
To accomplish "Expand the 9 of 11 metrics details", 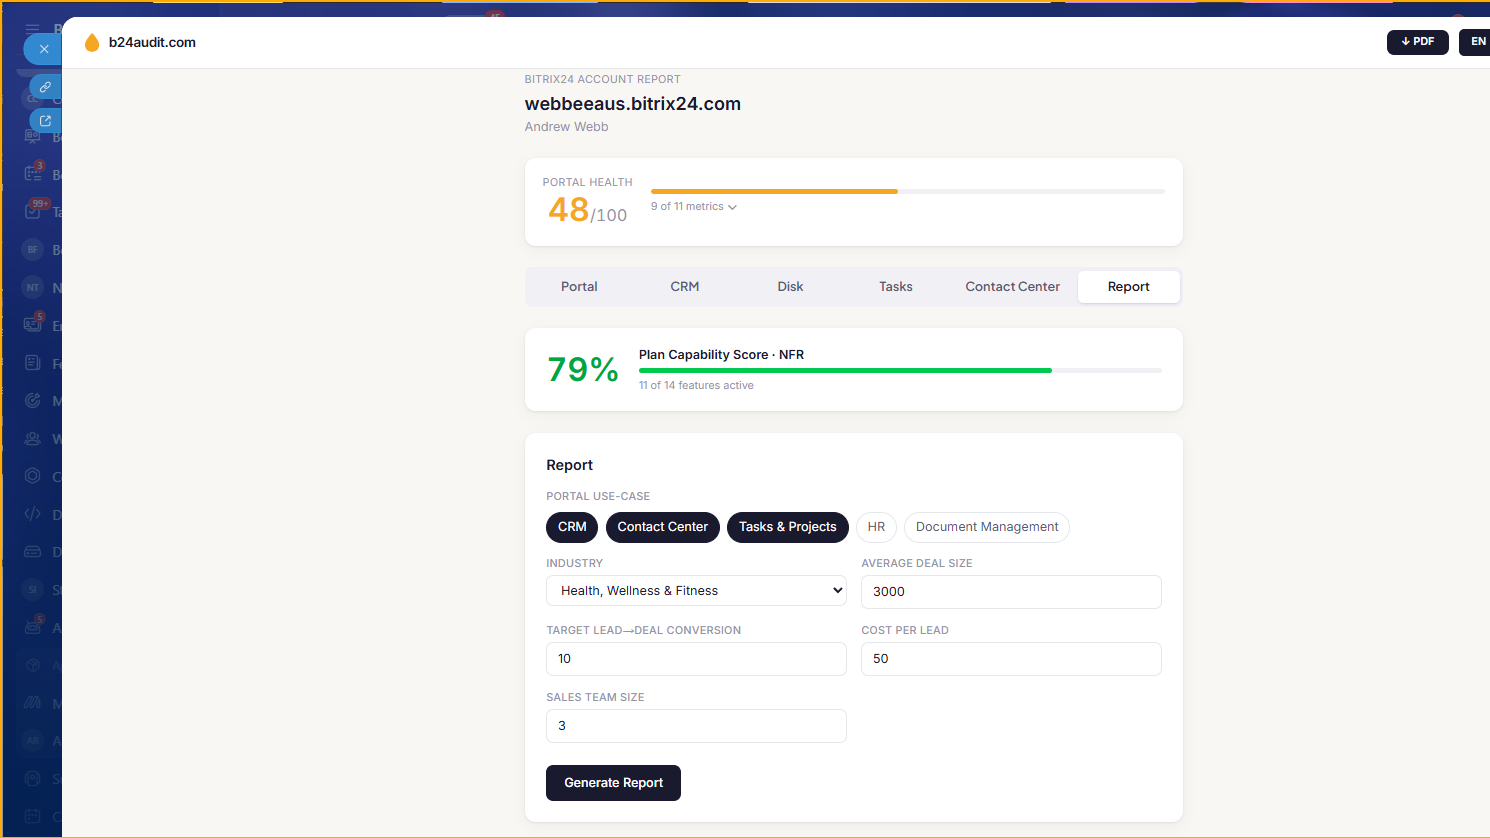I will [x=693, y=207].
